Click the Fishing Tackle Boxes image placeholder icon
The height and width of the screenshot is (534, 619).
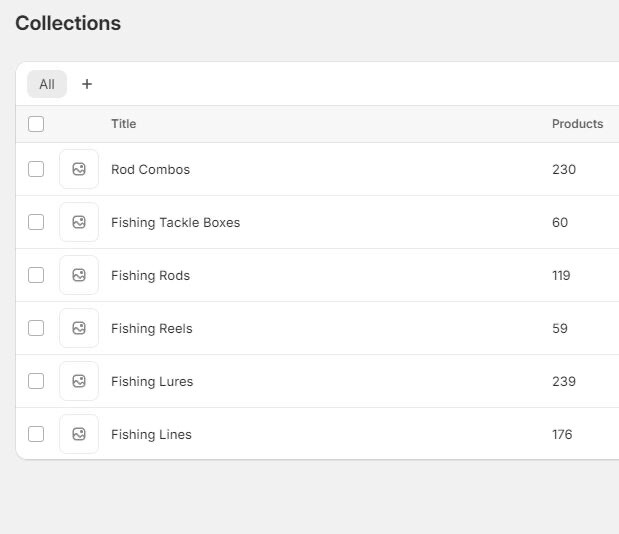click(79, 222)
